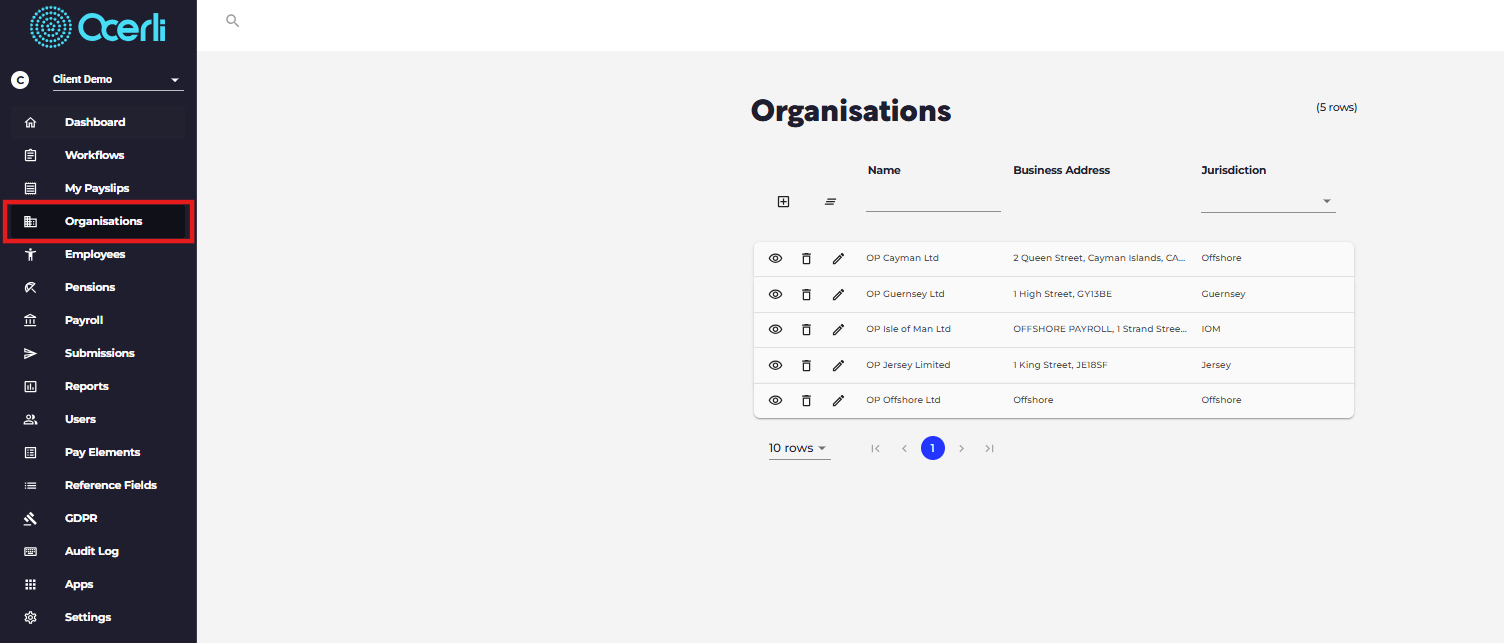
Task: Click the GDPR gavel icon
Action: (x=30, y=518)
